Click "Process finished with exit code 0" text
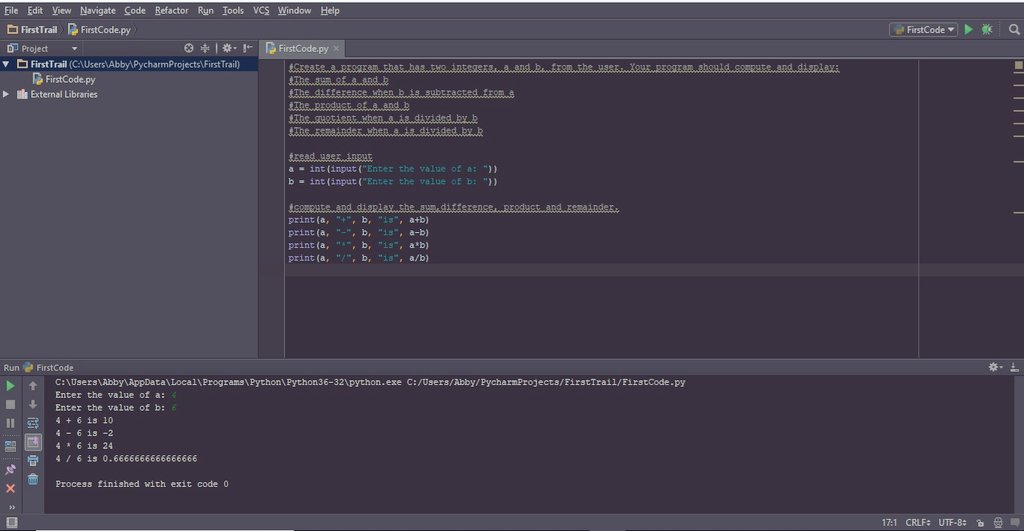1024x531 pixels. [142, 484]
